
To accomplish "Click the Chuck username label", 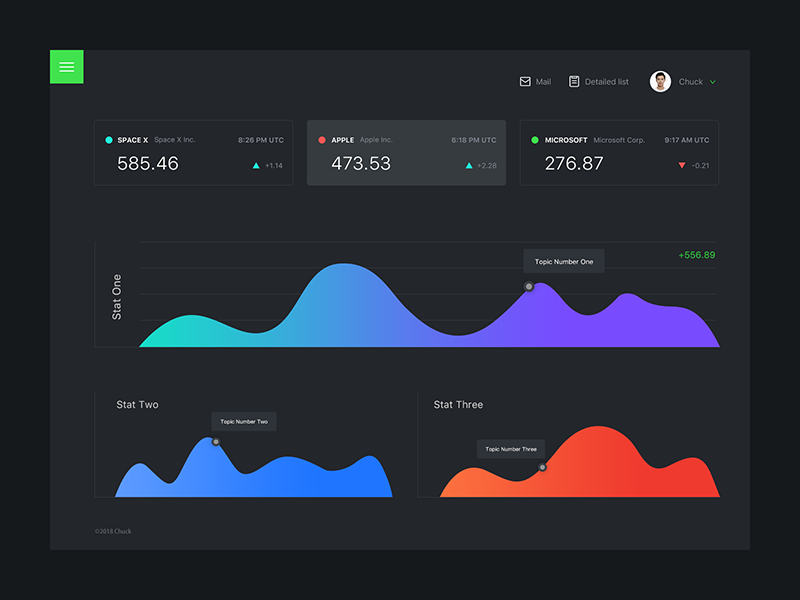I will [690, 82].
